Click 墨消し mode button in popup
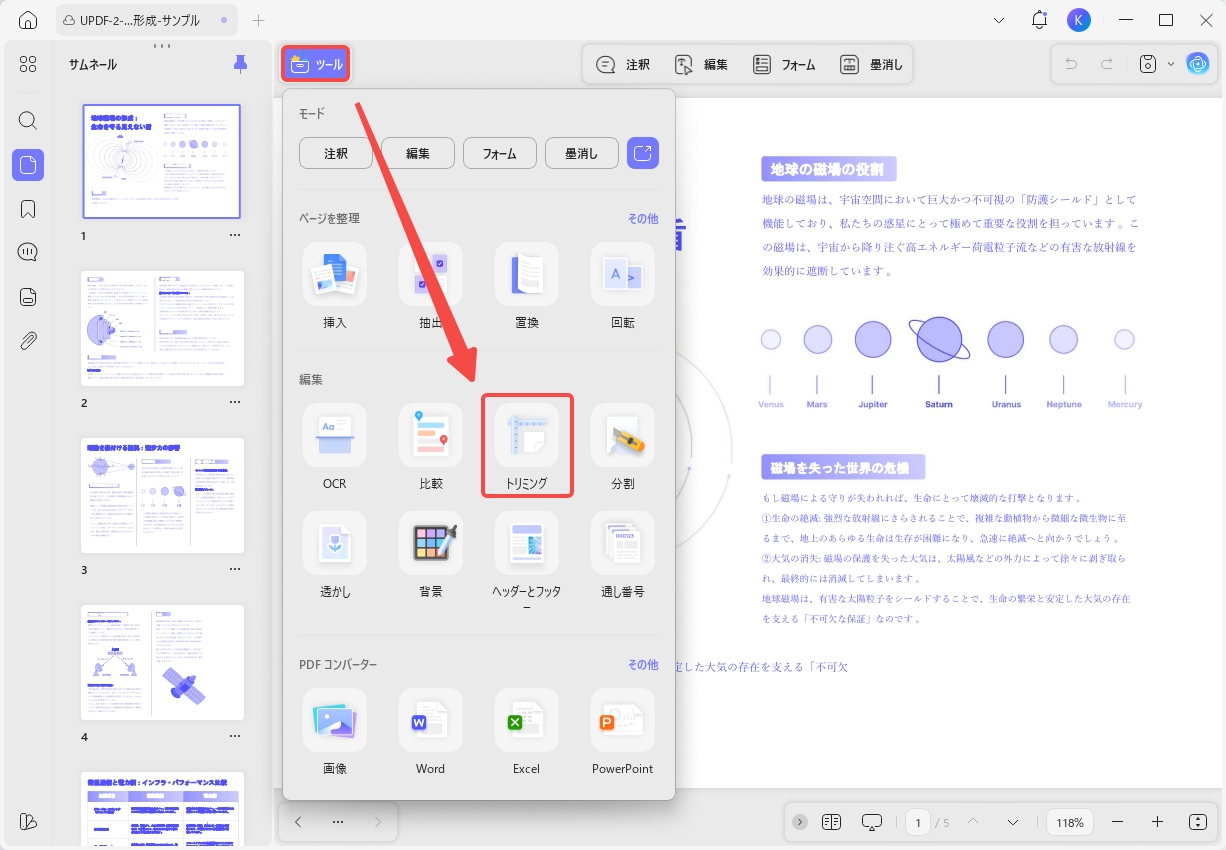This screenshot has width=1226, height=850. tap(582, 153)
